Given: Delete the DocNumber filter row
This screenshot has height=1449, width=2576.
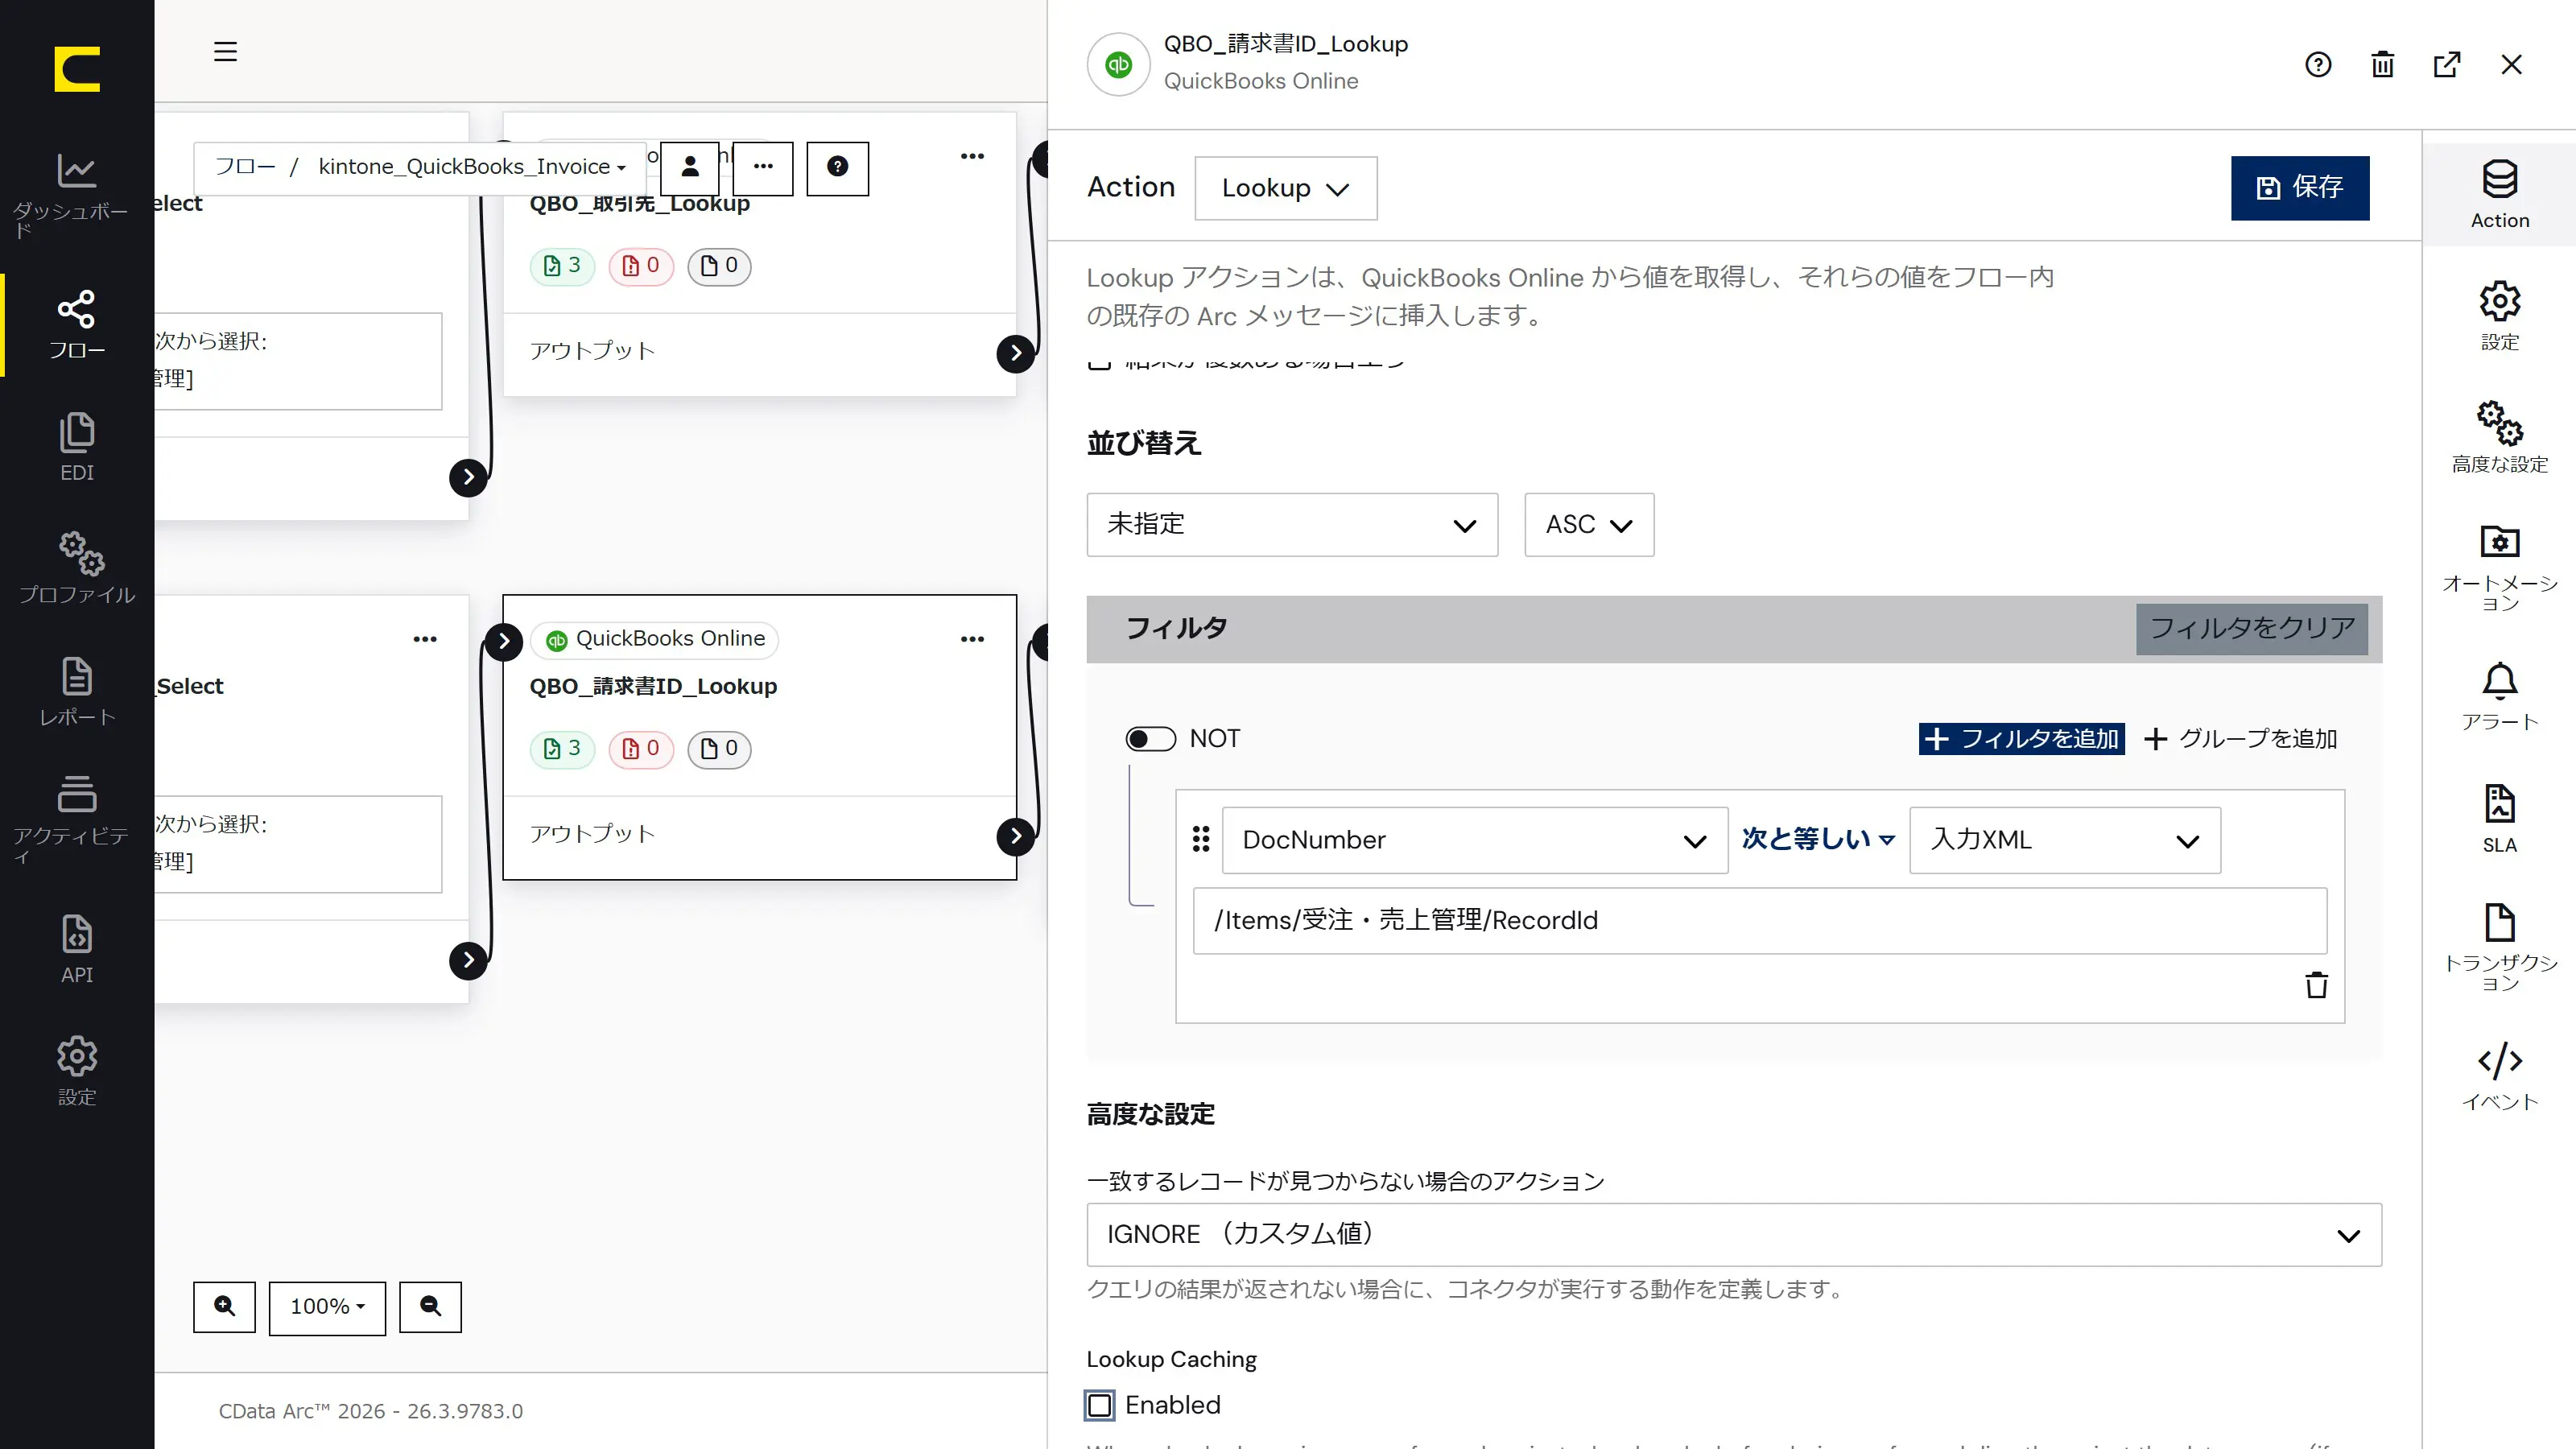Looking at the screenshot, I should [2316, 985].
